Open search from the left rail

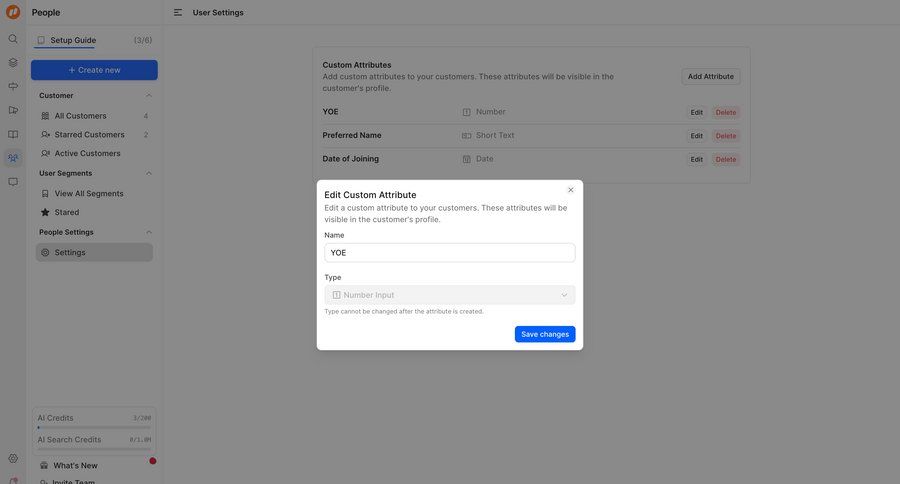tap(13, 39)
